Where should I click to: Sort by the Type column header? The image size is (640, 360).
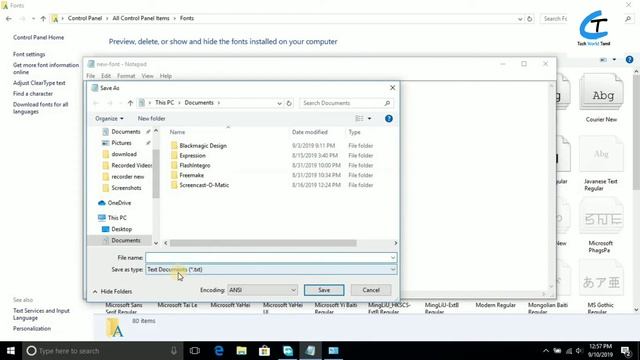coord(354,132)
